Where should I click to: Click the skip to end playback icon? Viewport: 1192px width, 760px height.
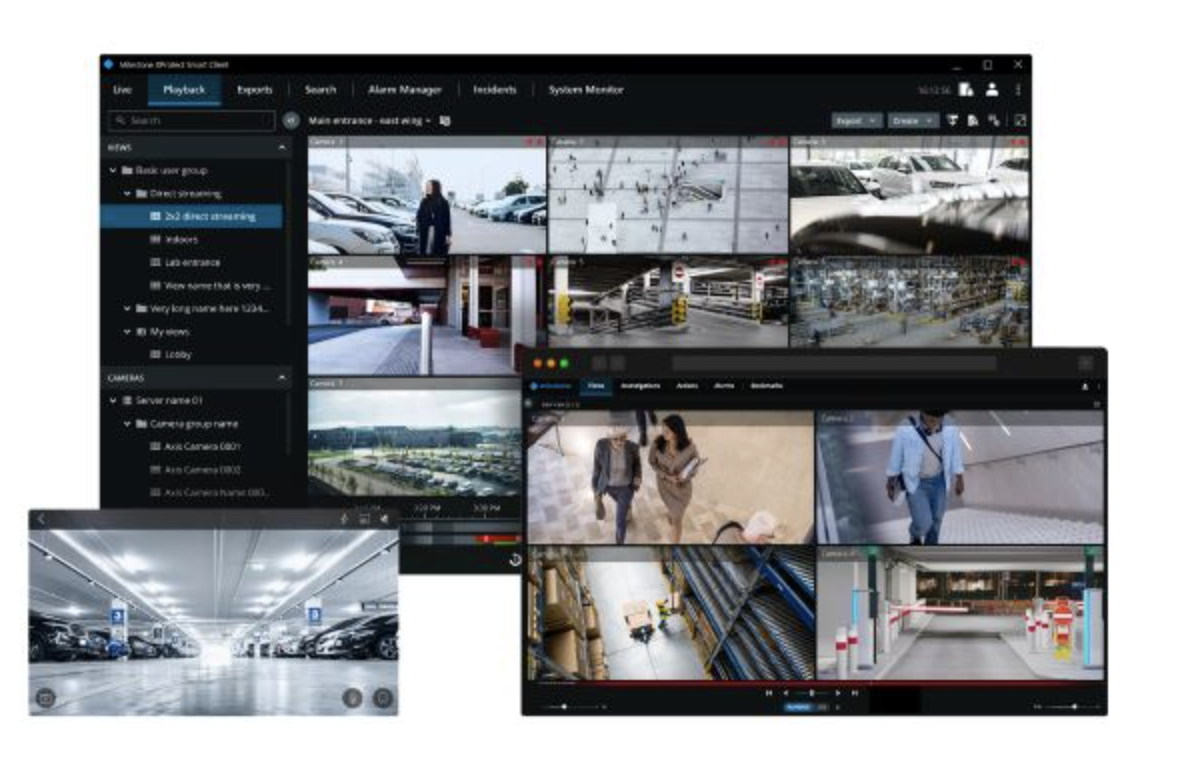[x=854, y=692]
